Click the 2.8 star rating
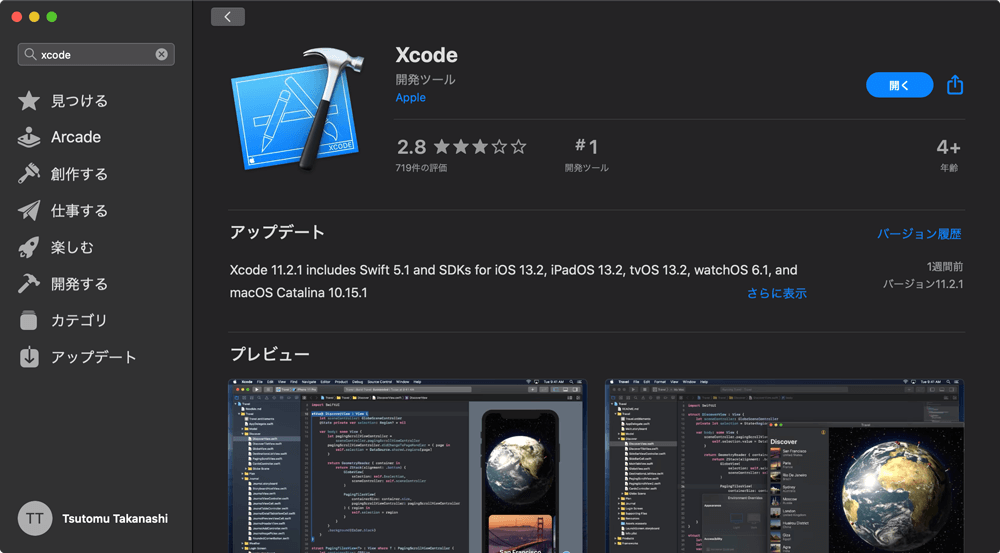This screenshot has height=553, width=1000. click(461, 147)
